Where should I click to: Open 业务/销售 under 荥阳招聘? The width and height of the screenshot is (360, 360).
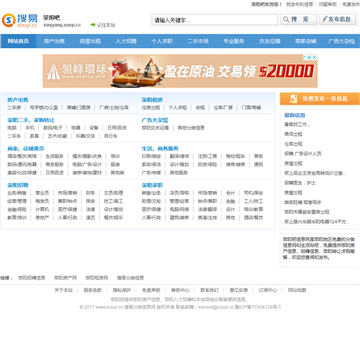coord(17,193)
